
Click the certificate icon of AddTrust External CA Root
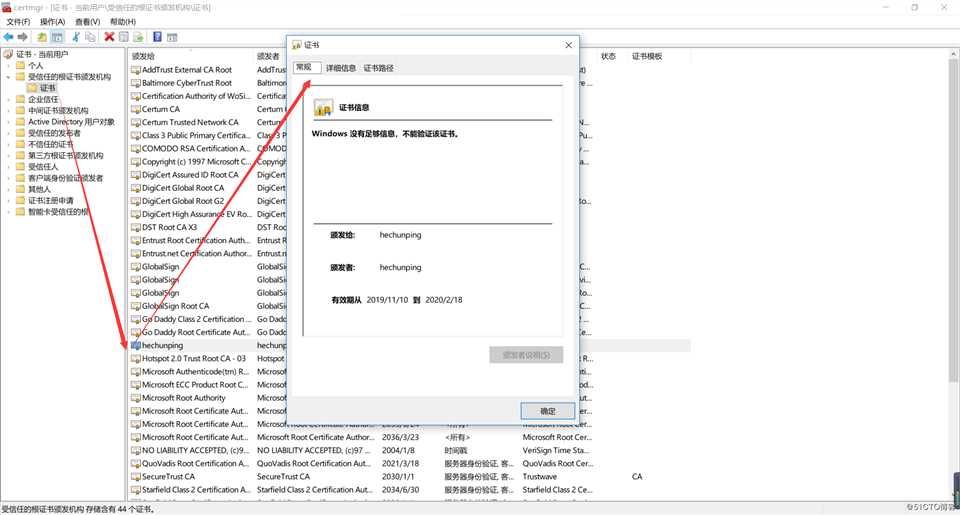[x=135, y=70]
